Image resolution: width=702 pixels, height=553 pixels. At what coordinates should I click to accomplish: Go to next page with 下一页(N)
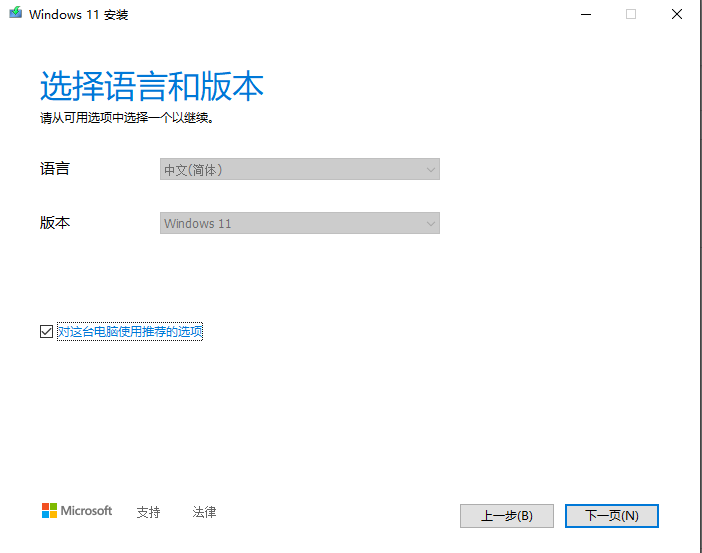point(612,516)
